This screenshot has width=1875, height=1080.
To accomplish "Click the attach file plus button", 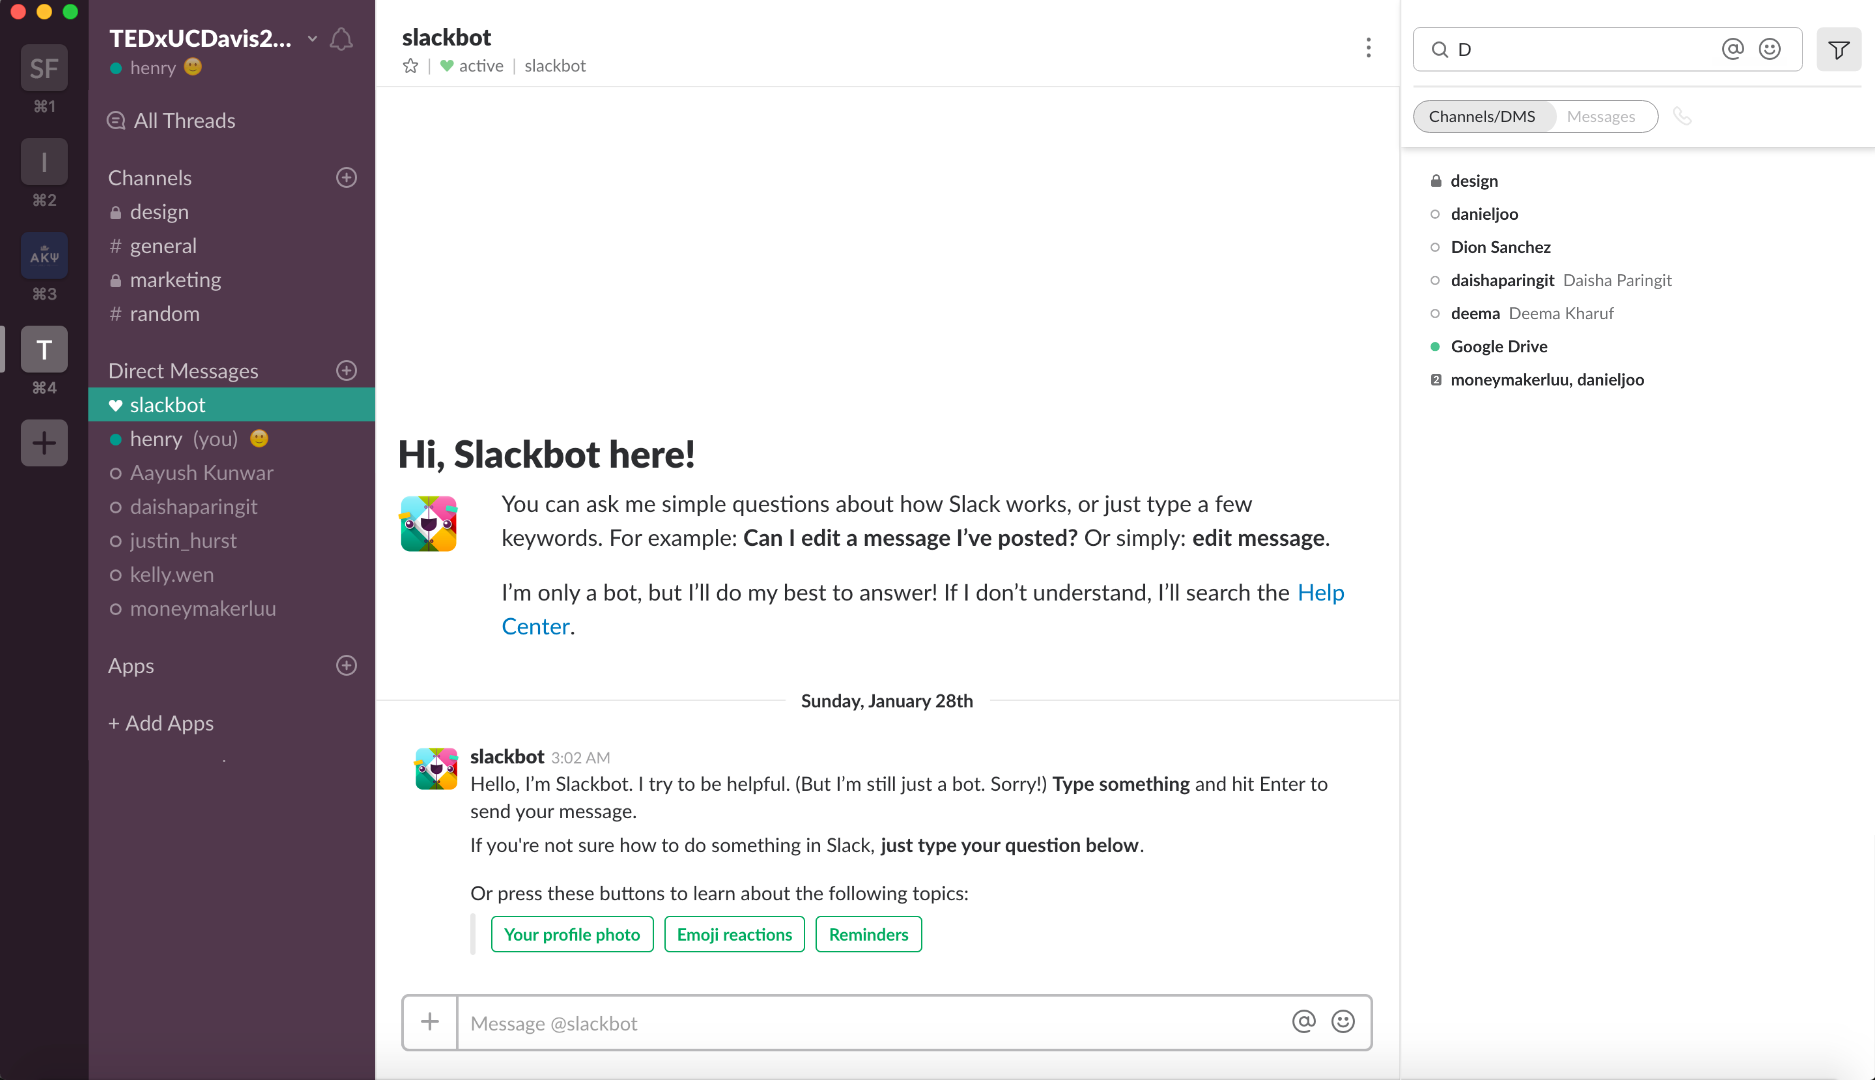I will tap(430, 1022).
